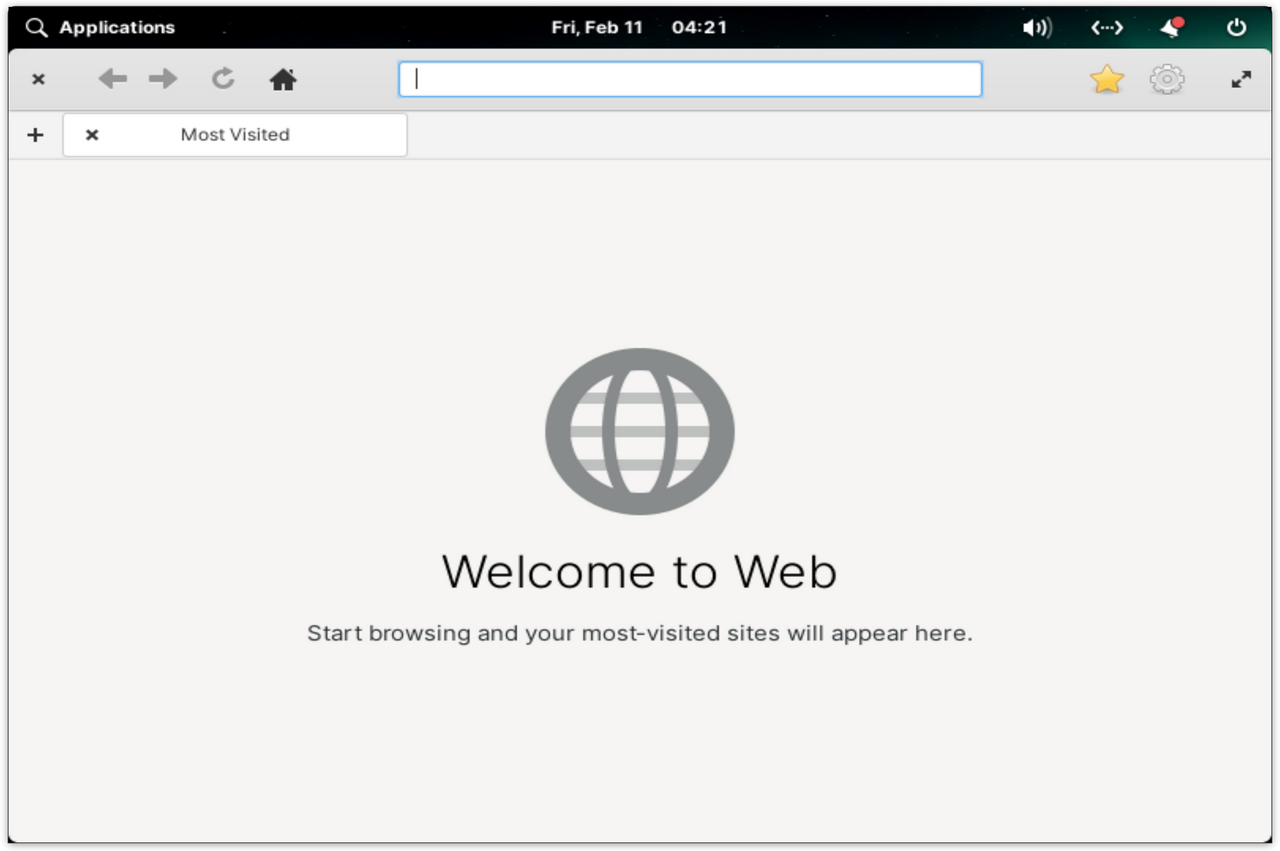Click the Welcome to Web heading
The width and height of the screenshot is (1280, 851).
(640, 572)
